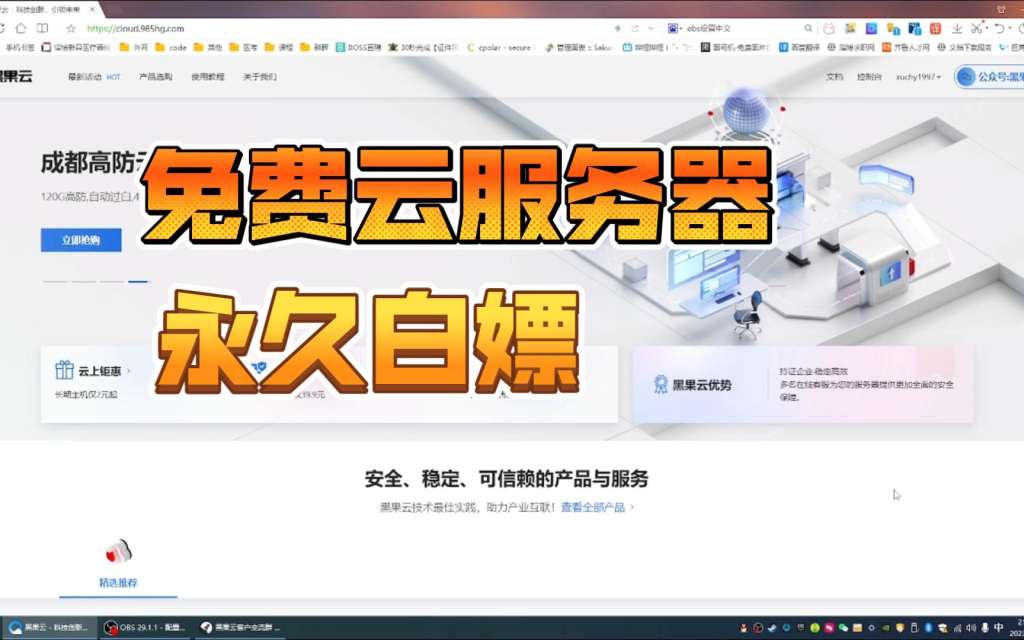Screen dimensions: 1024x640
Task: Open Baidu search engine selector
Action: 673,28
